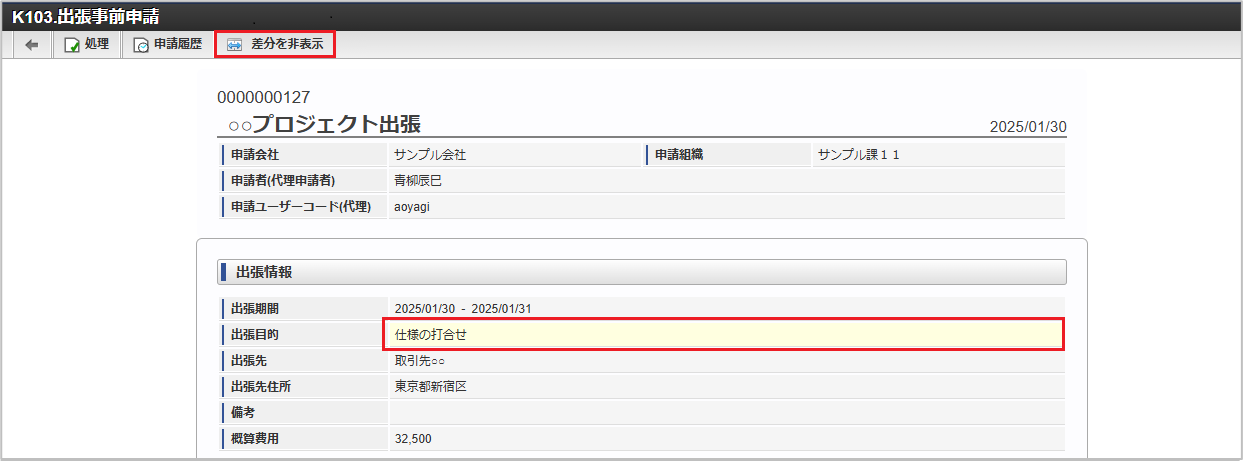Screen dimensions: 1243x461
Task: Select the application number 0000000127
Action: click(x=263, y=97)
